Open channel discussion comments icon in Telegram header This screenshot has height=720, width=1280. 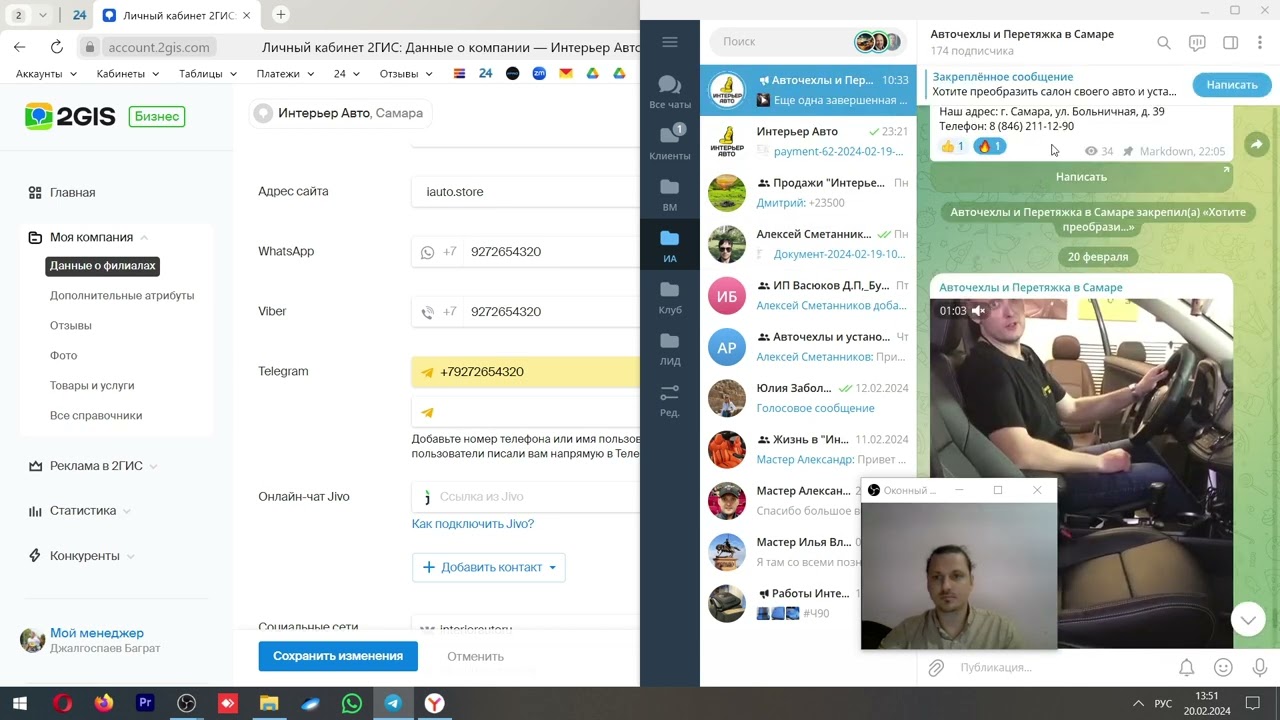tap(1197, 42)
